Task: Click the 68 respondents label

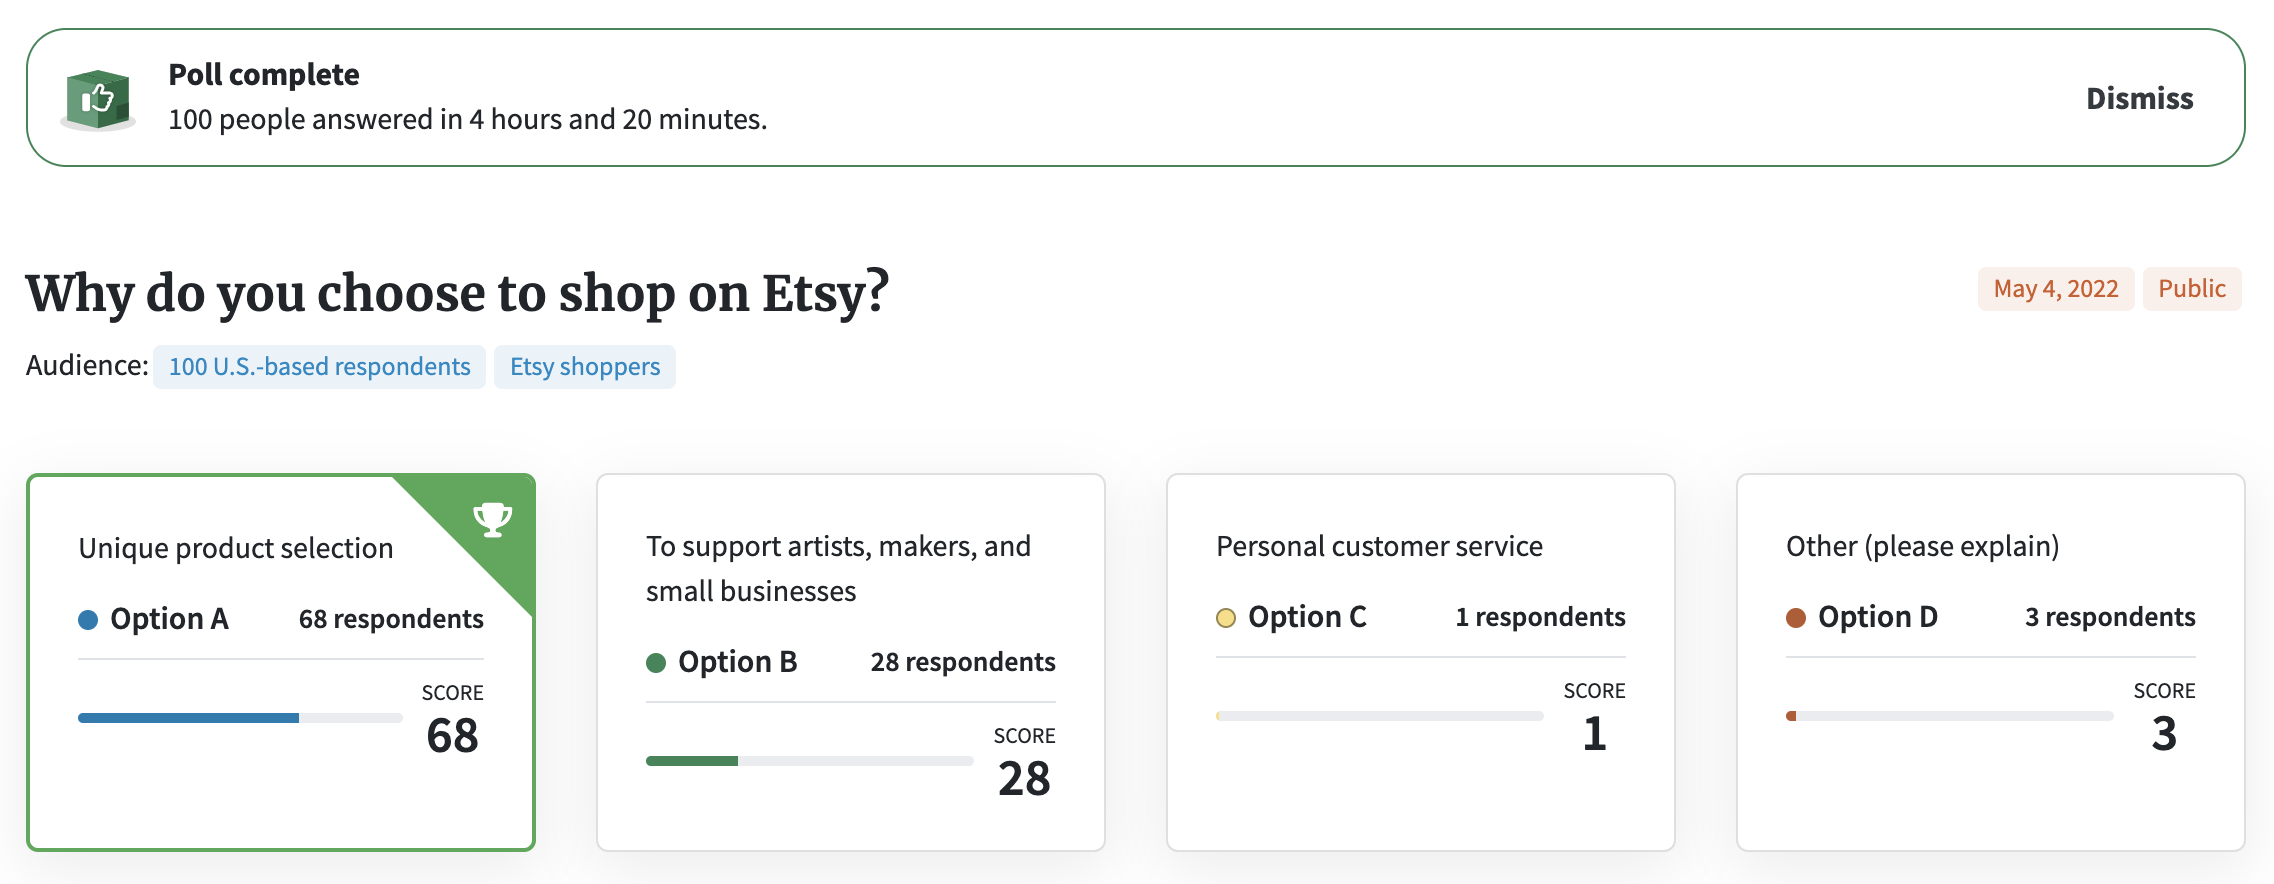Action: click(391, 620)
